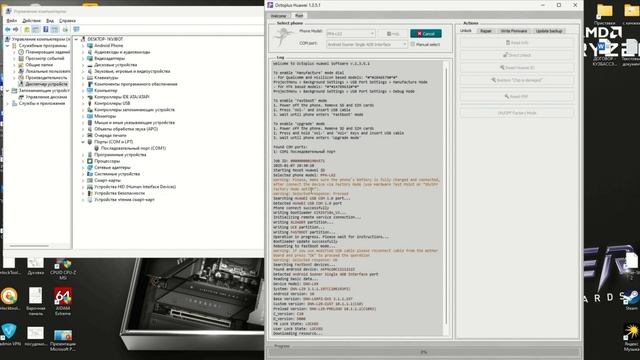This screenshot has width=640, height=360.
Task: Select the Мониторы category icon
Action: [90, 116]
